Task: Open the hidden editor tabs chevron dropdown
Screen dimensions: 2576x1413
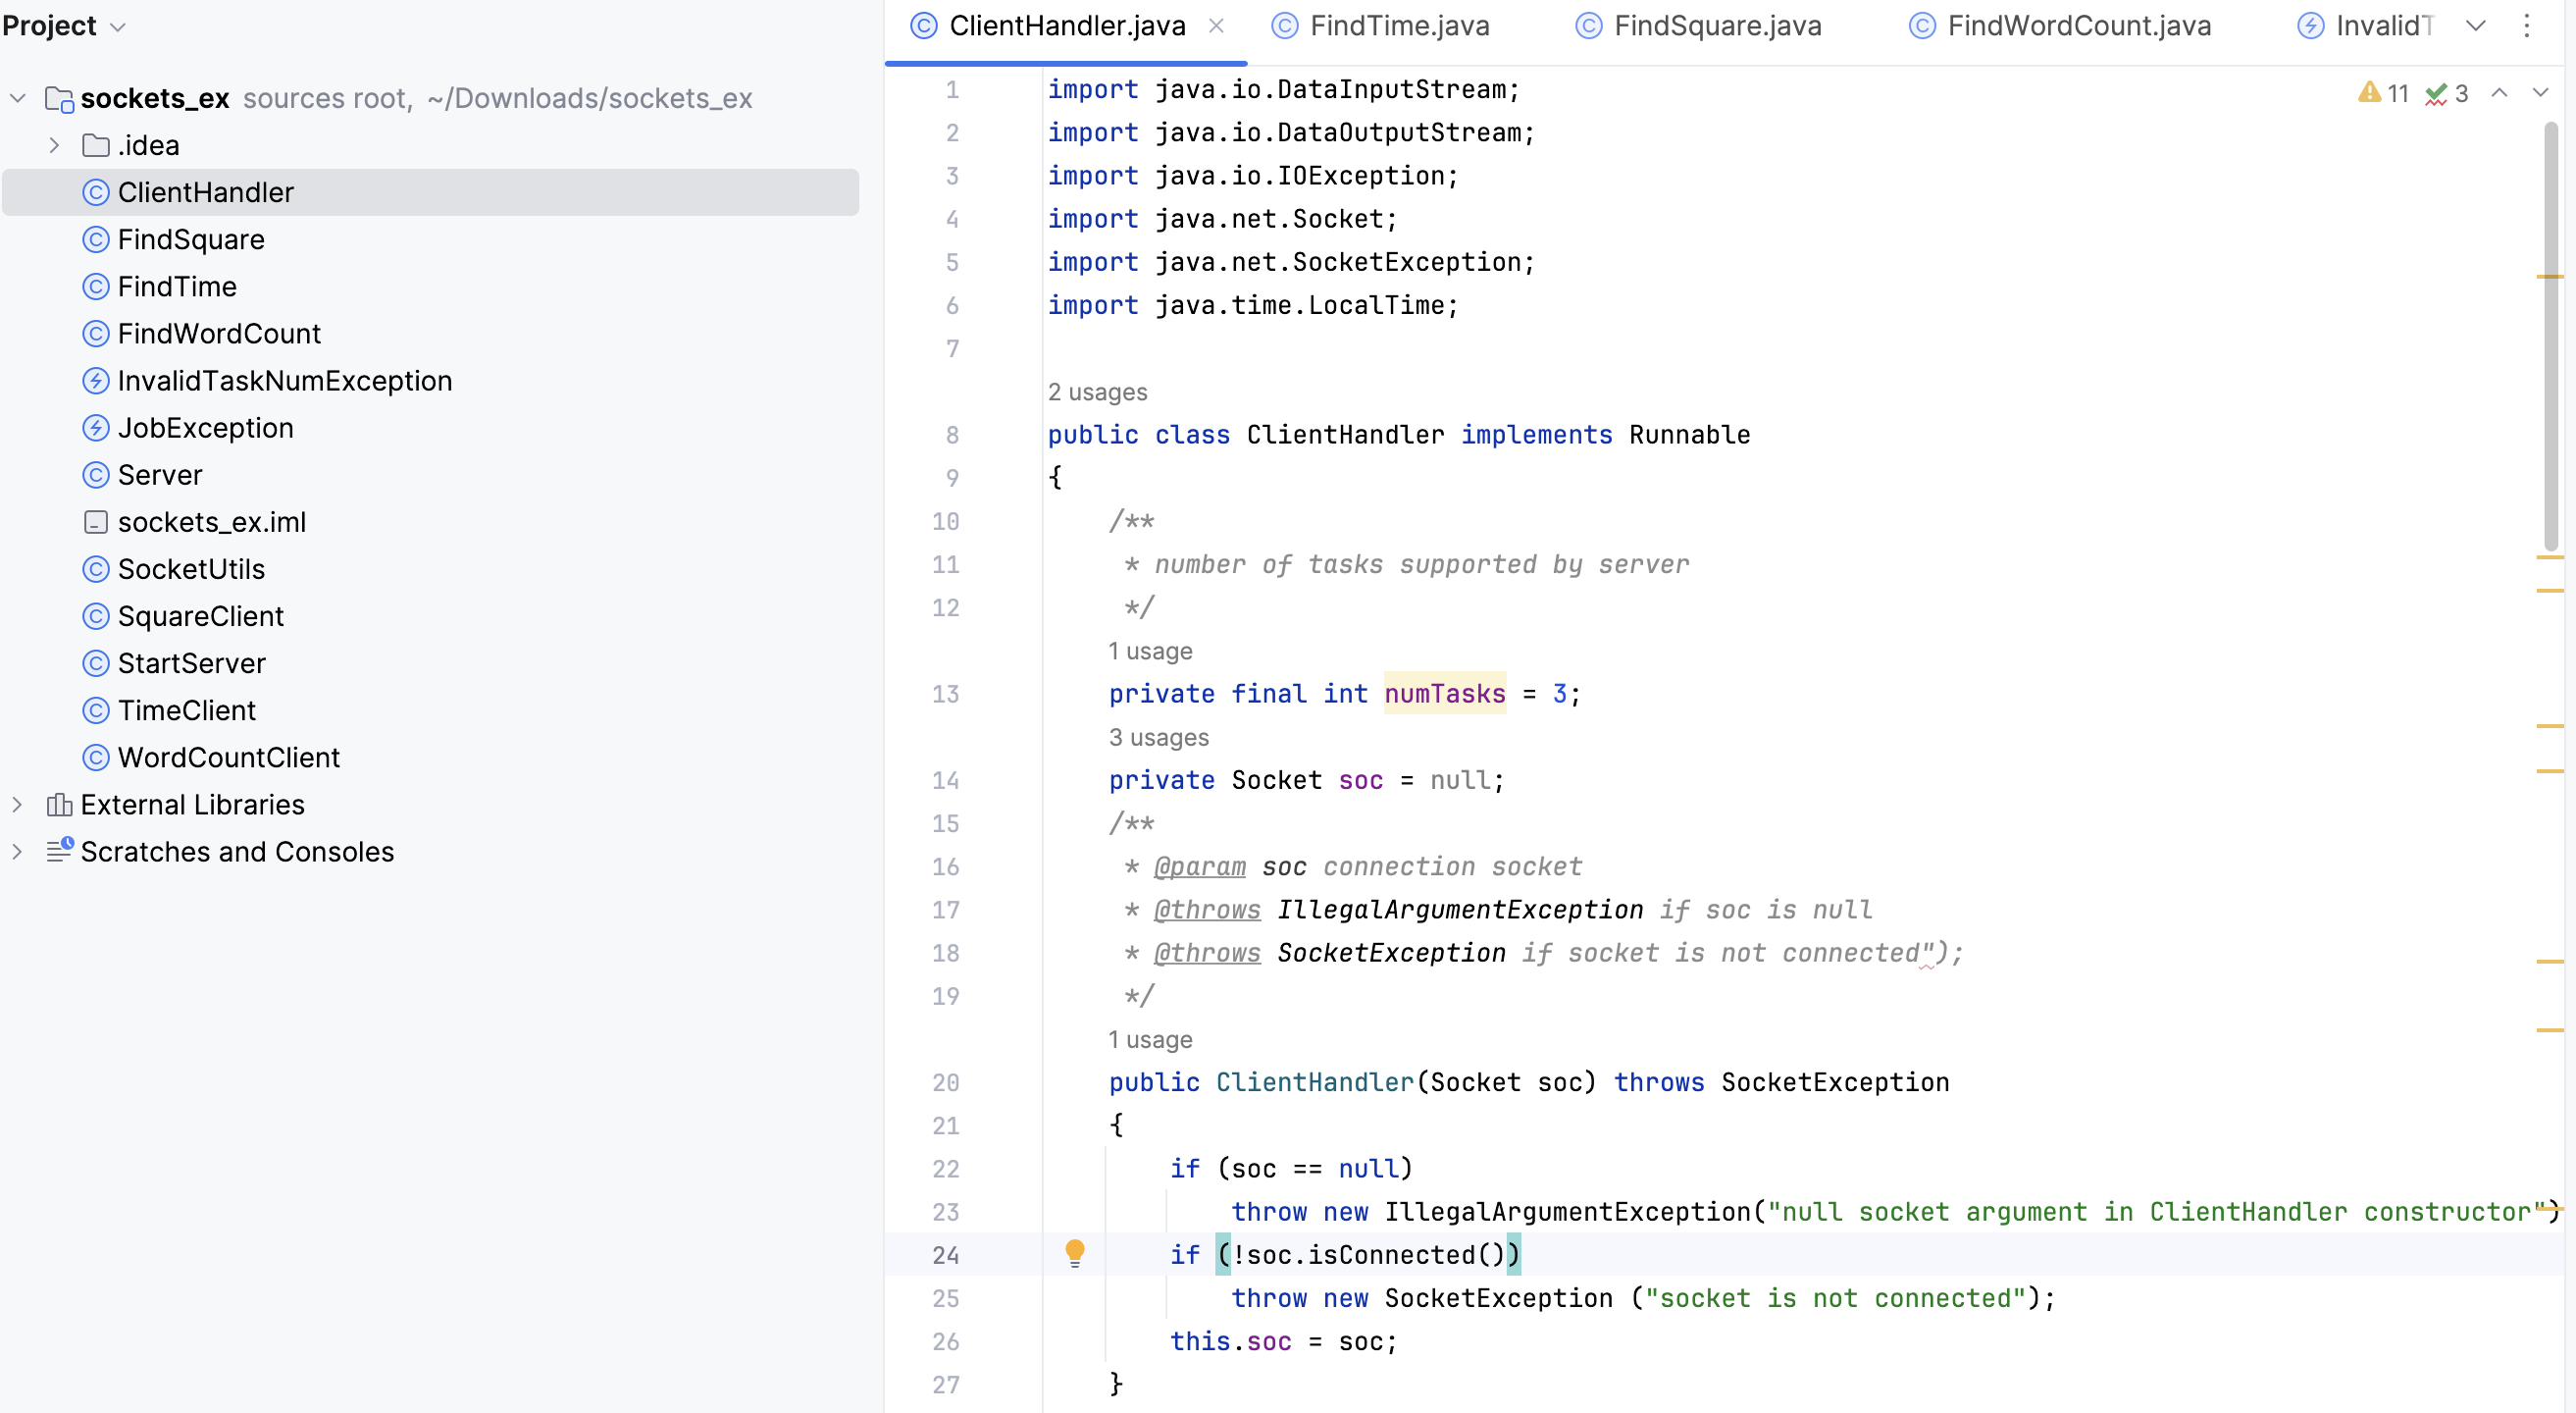Action: (2475, 26)
